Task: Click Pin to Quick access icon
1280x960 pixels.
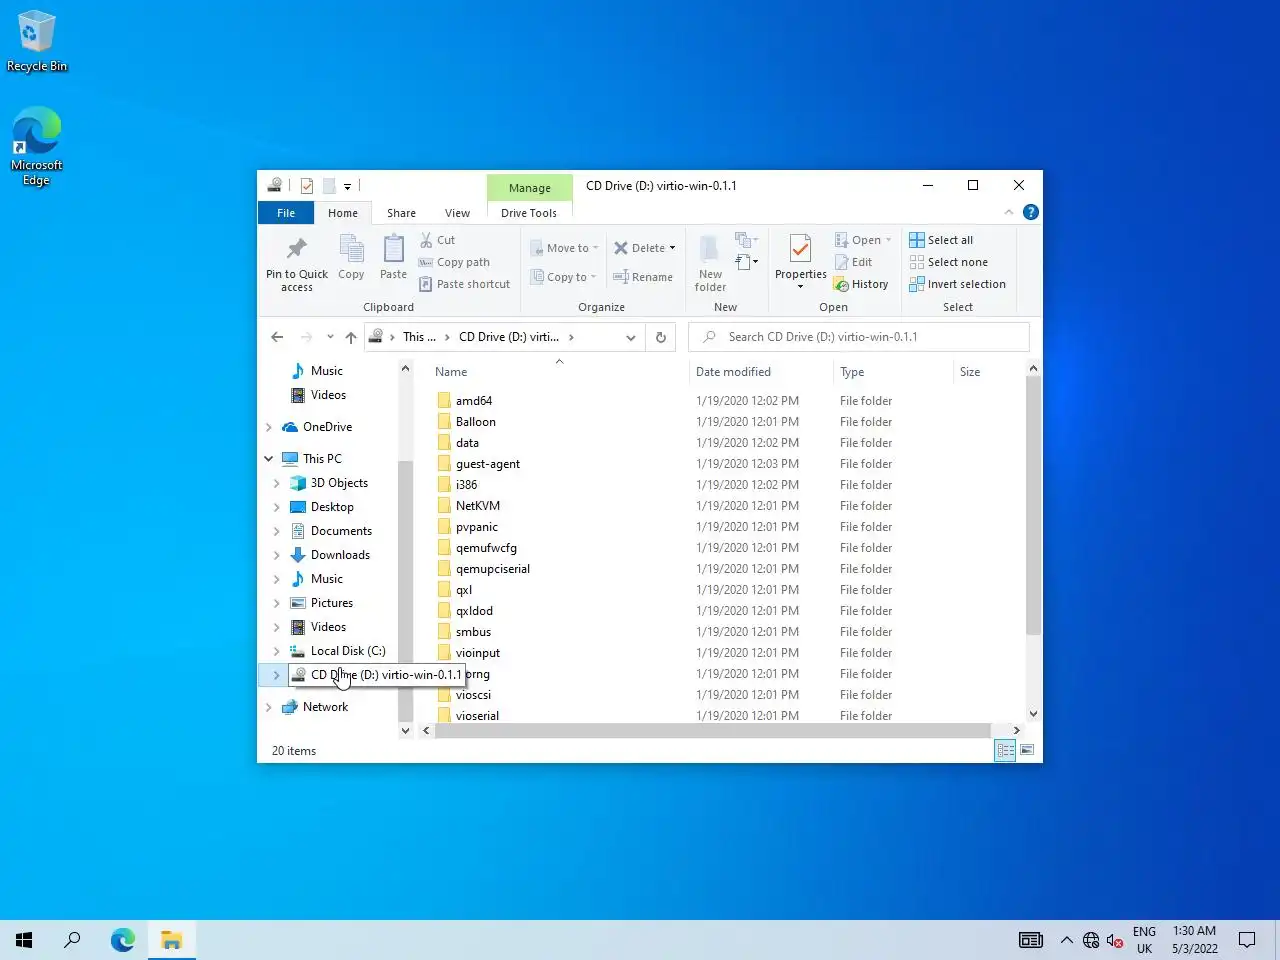Action: [x=297, y=249]
